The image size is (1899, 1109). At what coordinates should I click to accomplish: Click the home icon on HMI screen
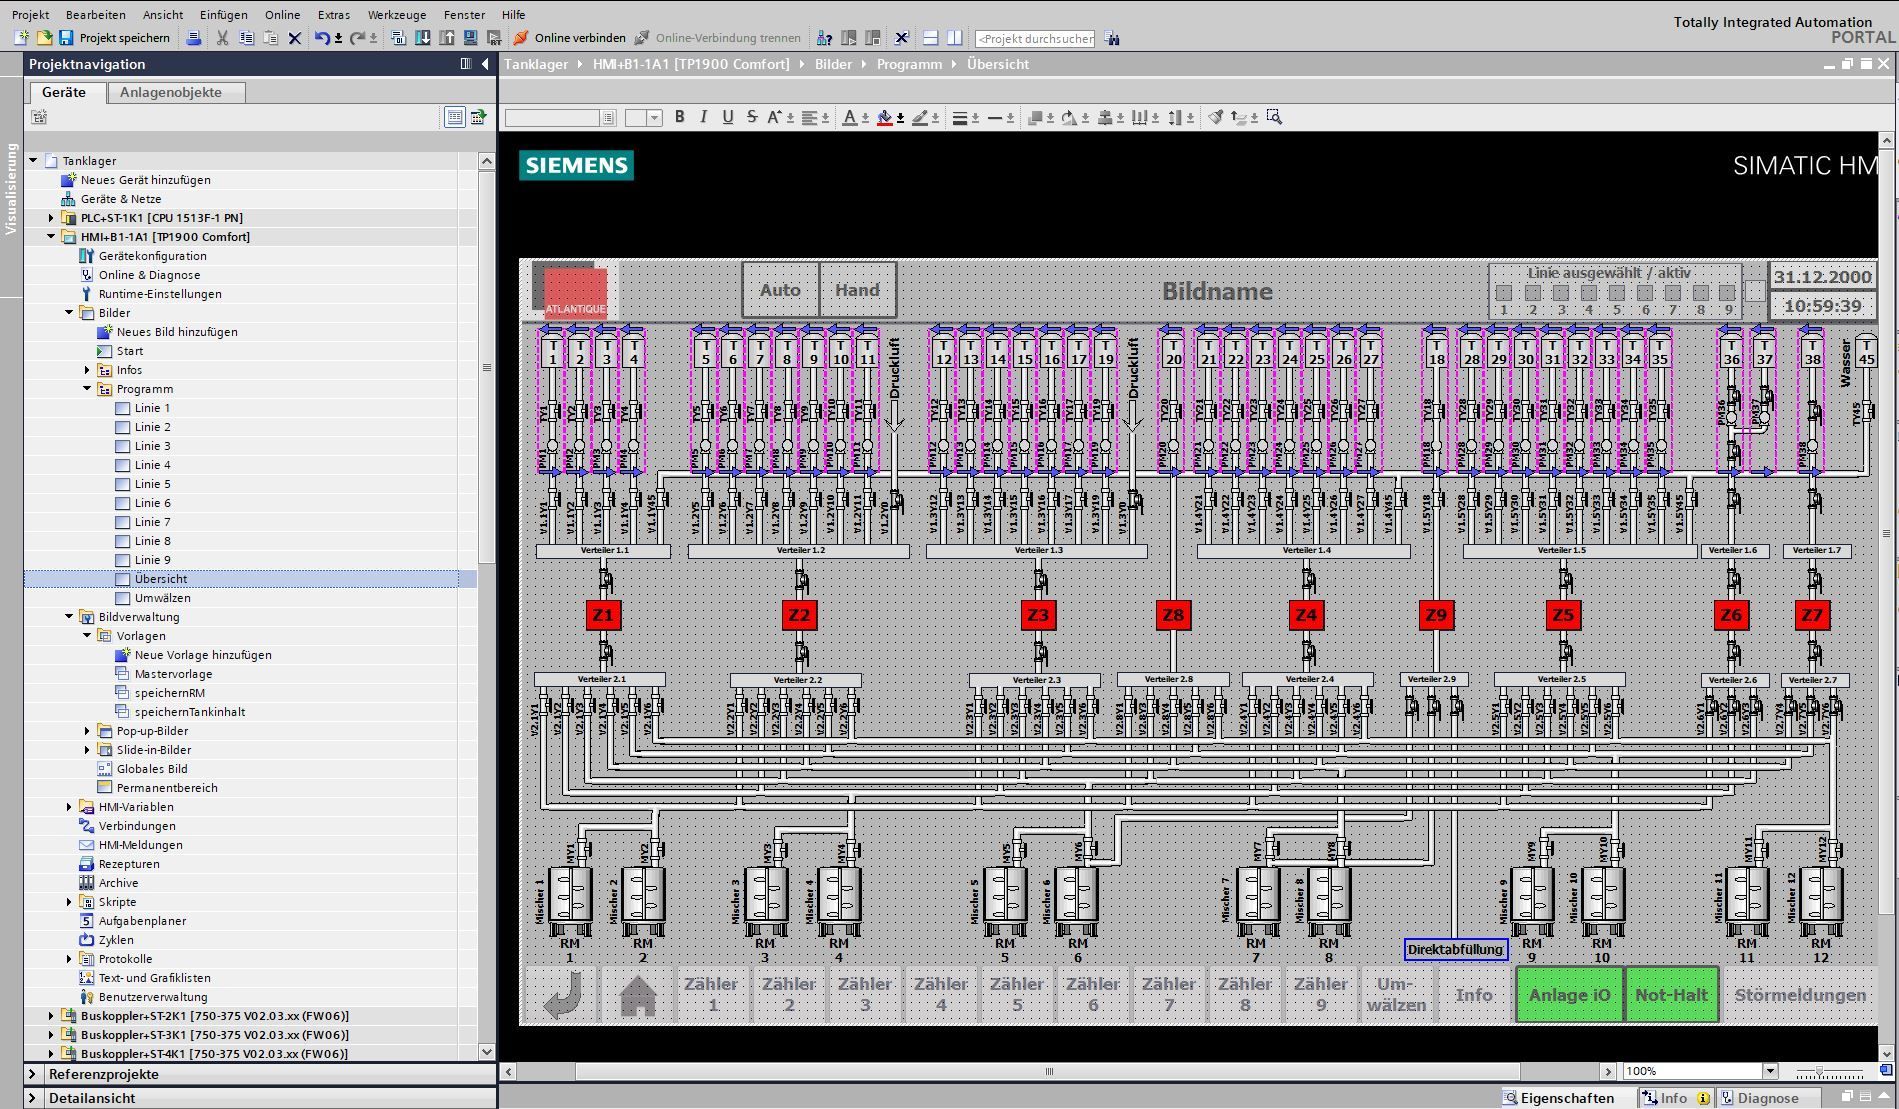638,995
